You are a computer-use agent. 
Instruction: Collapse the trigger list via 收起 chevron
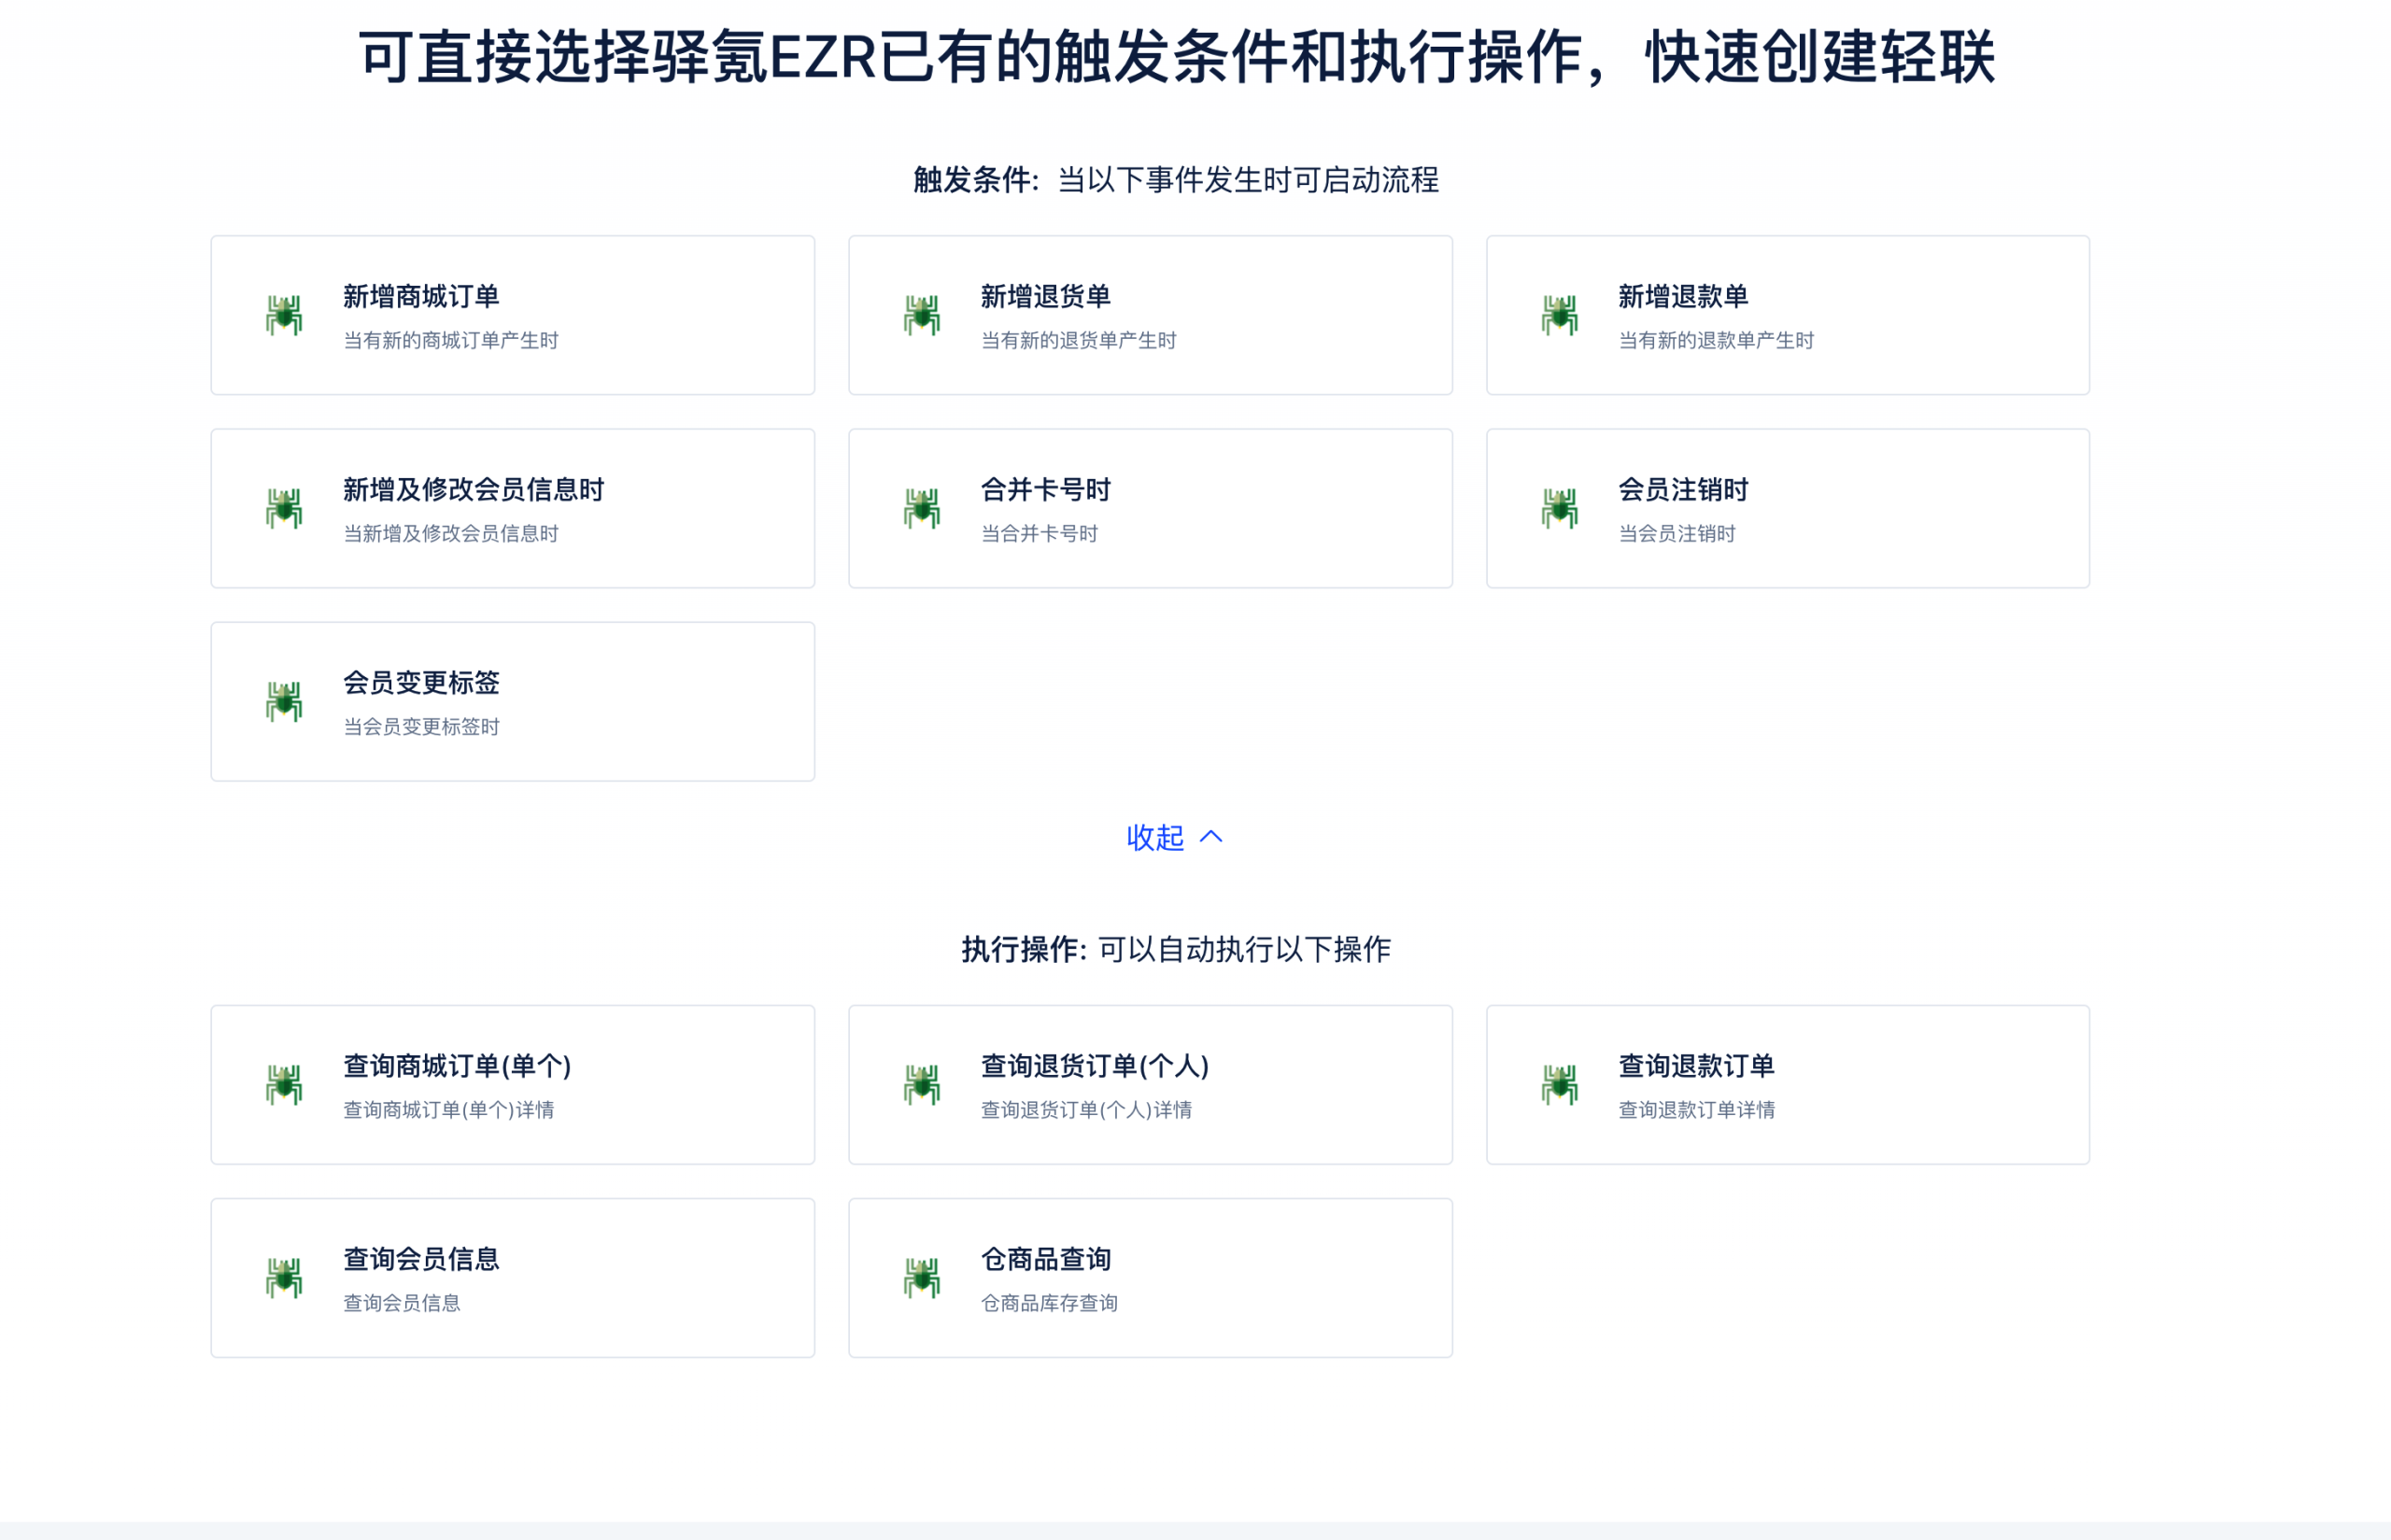point(1211,838)
